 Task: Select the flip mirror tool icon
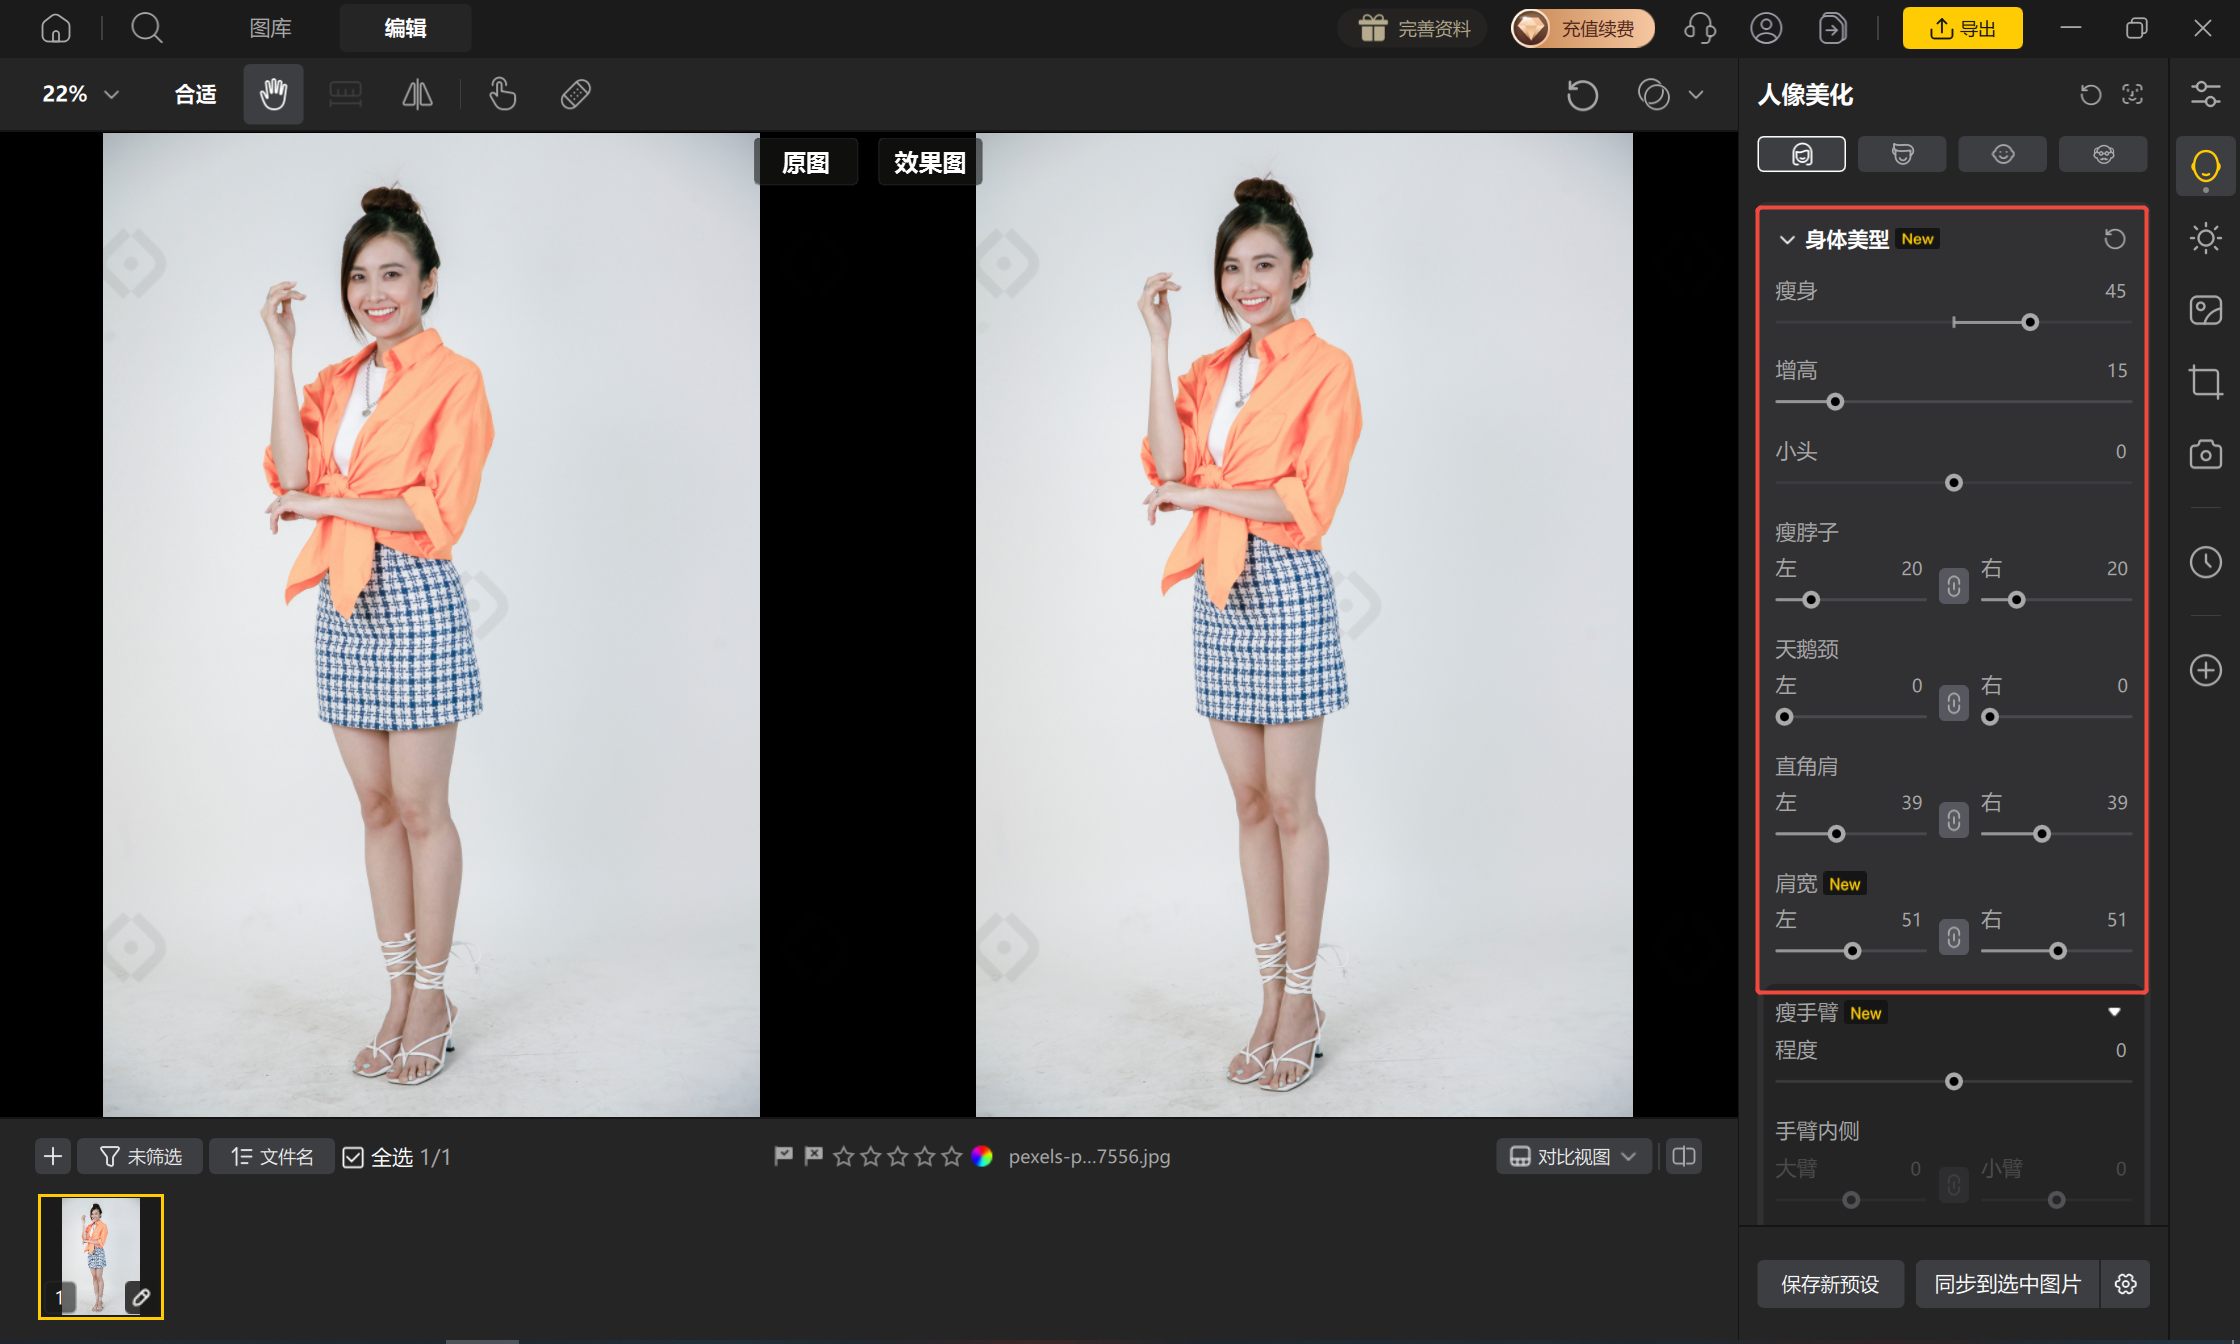point(417,94)
